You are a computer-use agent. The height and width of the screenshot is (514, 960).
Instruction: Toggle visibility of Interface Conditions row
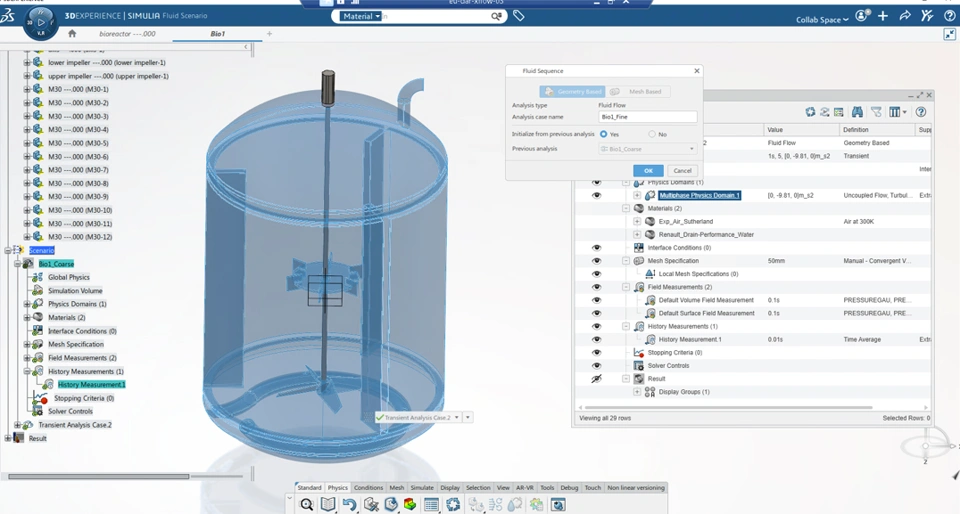click(x=596, y=248)
